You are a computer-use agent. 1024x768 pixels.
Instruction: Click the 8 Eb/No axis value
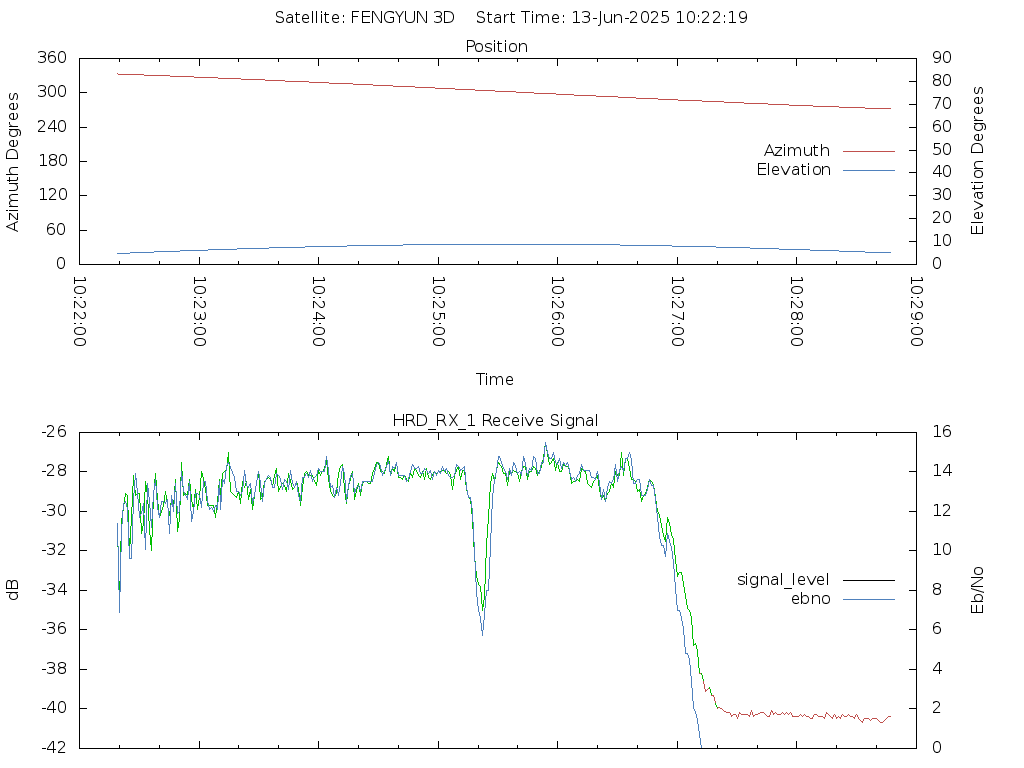pyautogui.click(x=936, y=590)
